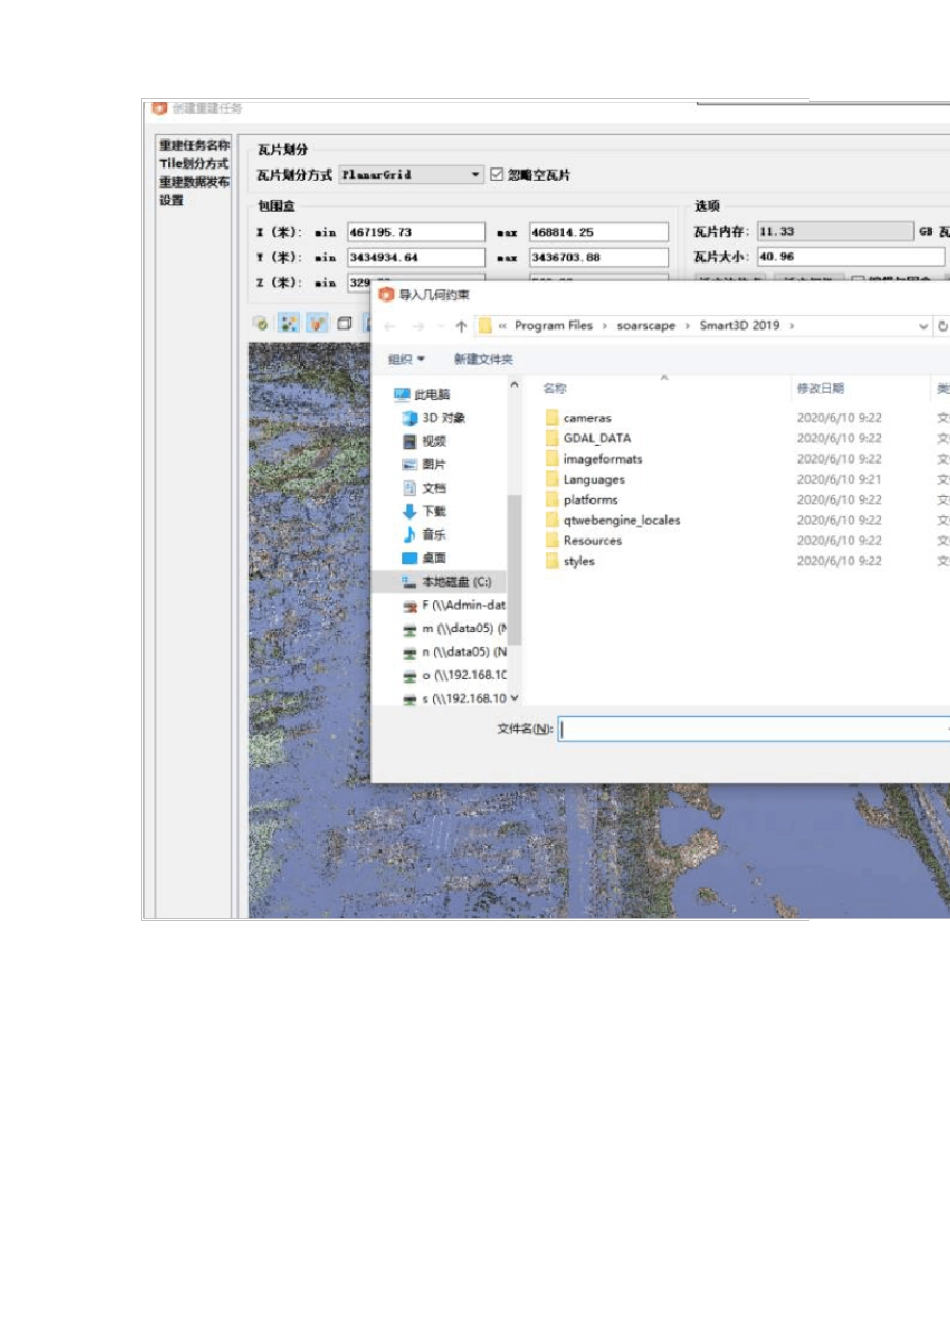
Task: Open the PlanarGrid tiling mode dropdown
Action: 412,174
